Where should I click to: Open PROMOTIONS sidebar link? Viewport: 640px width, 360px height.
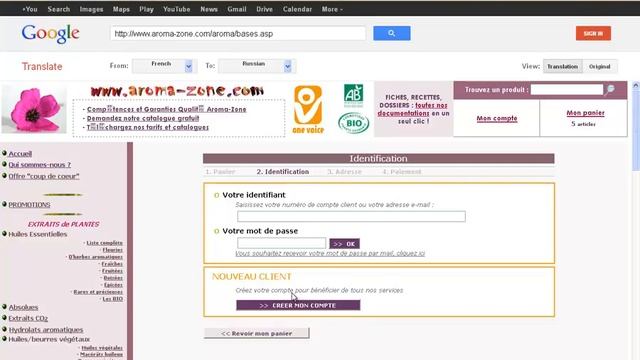coord(29,204)
